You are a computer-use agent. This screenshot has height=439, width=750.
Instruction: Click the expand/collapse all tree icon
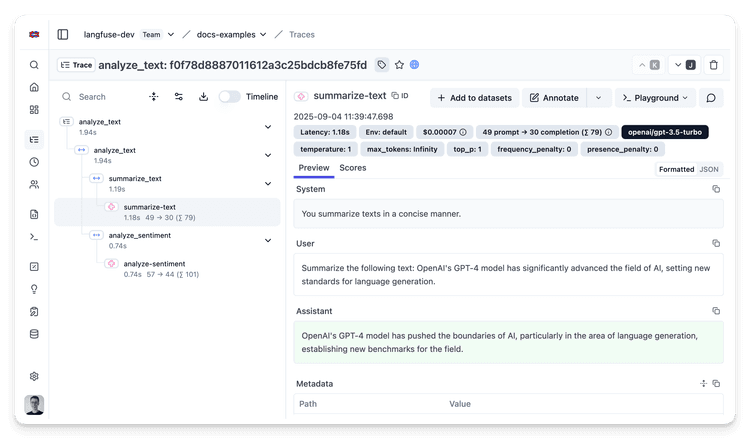(154, 97)
